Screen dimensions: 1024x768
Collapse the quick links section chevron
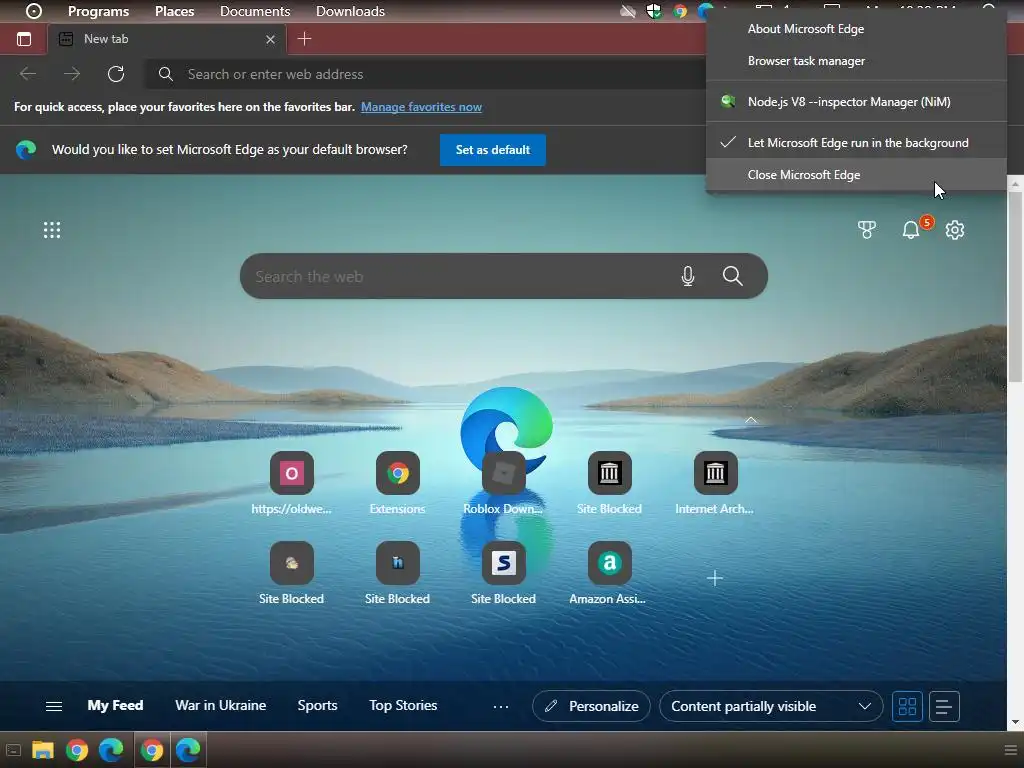pos(751,420)
